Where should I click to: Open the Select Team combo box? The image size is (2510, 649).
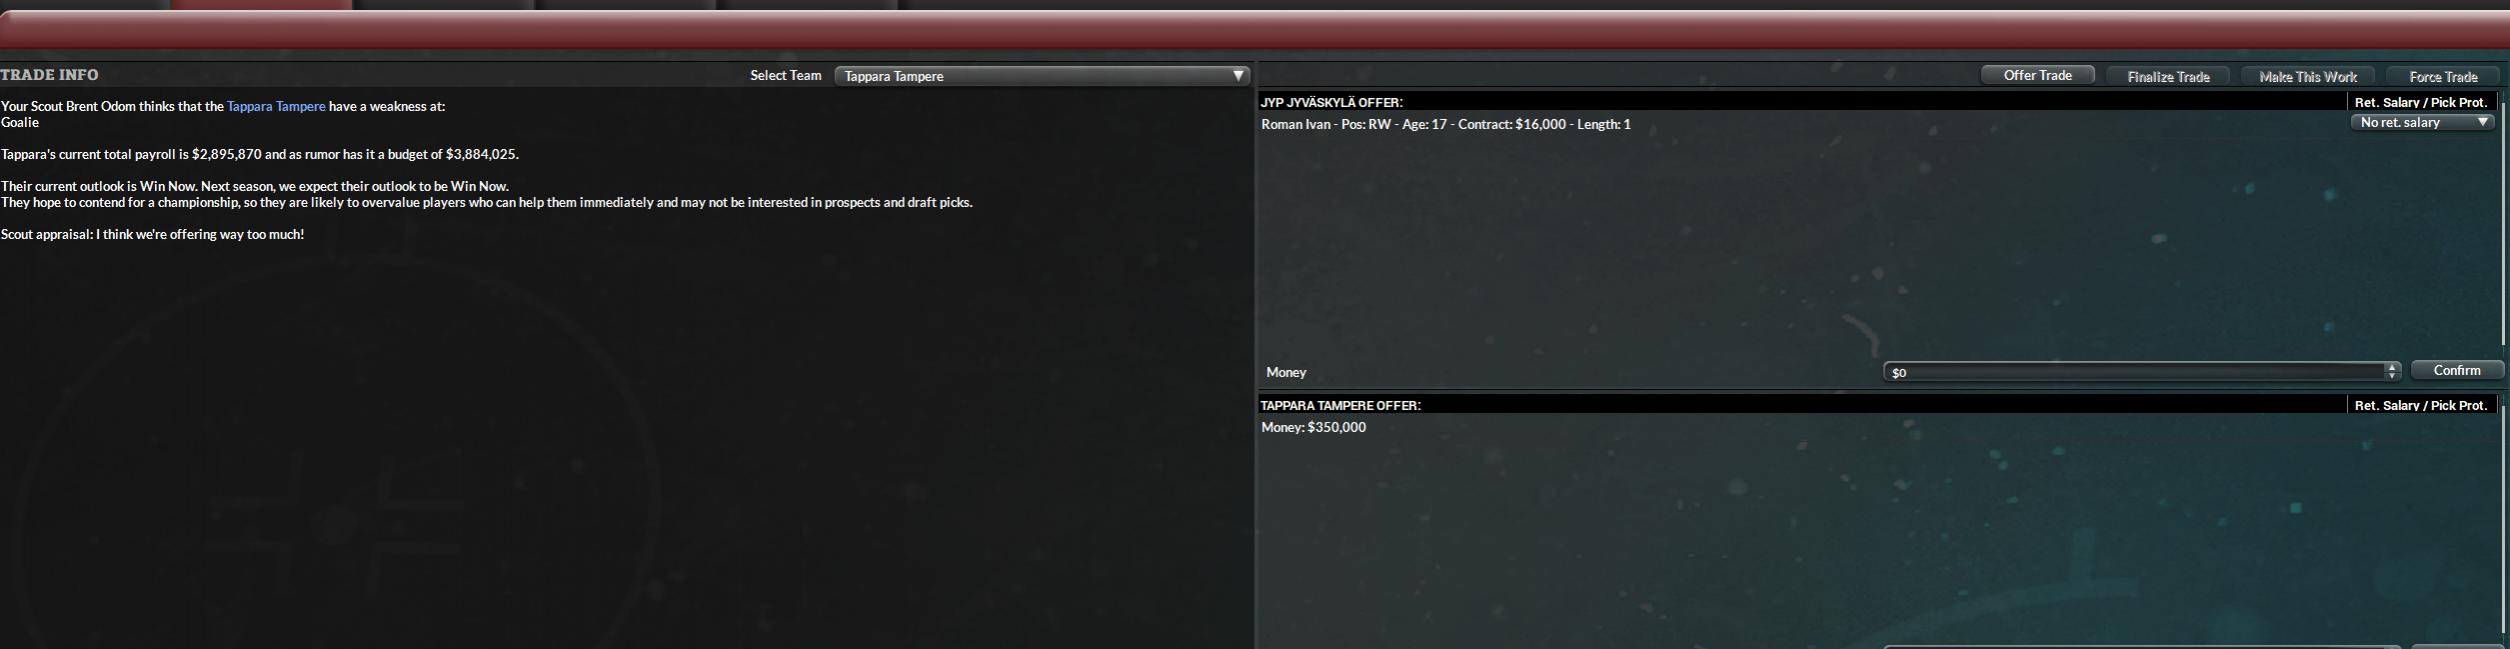[1042, 76]
